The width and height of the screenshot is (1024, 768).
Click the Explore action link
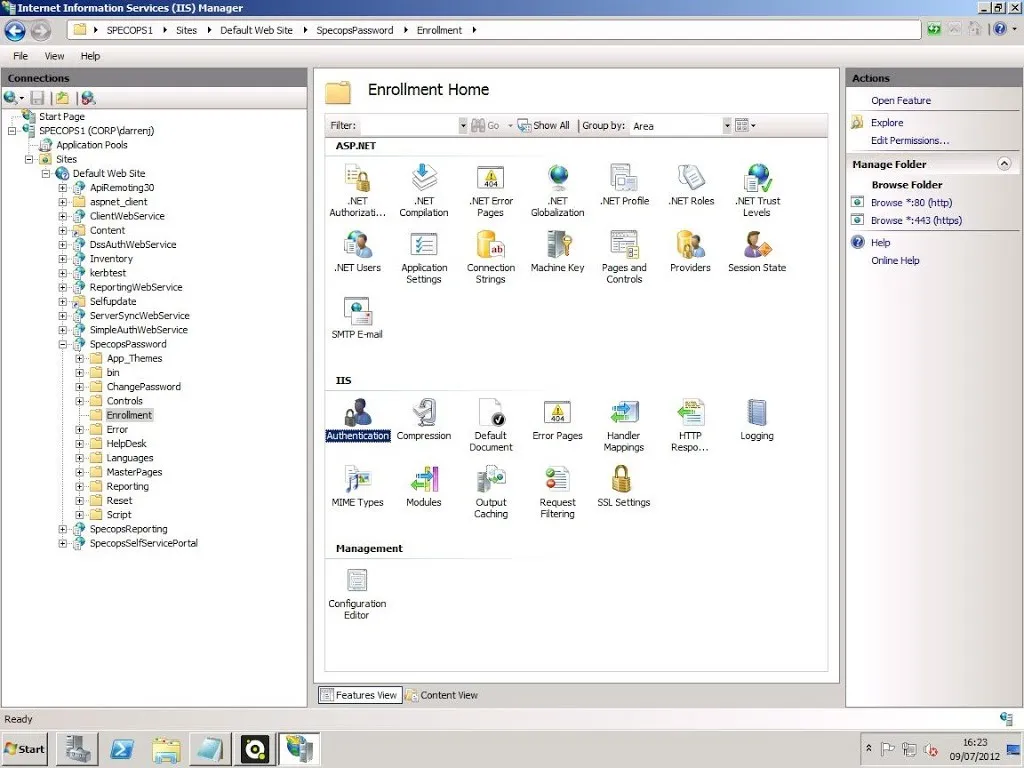pos(886,123)
